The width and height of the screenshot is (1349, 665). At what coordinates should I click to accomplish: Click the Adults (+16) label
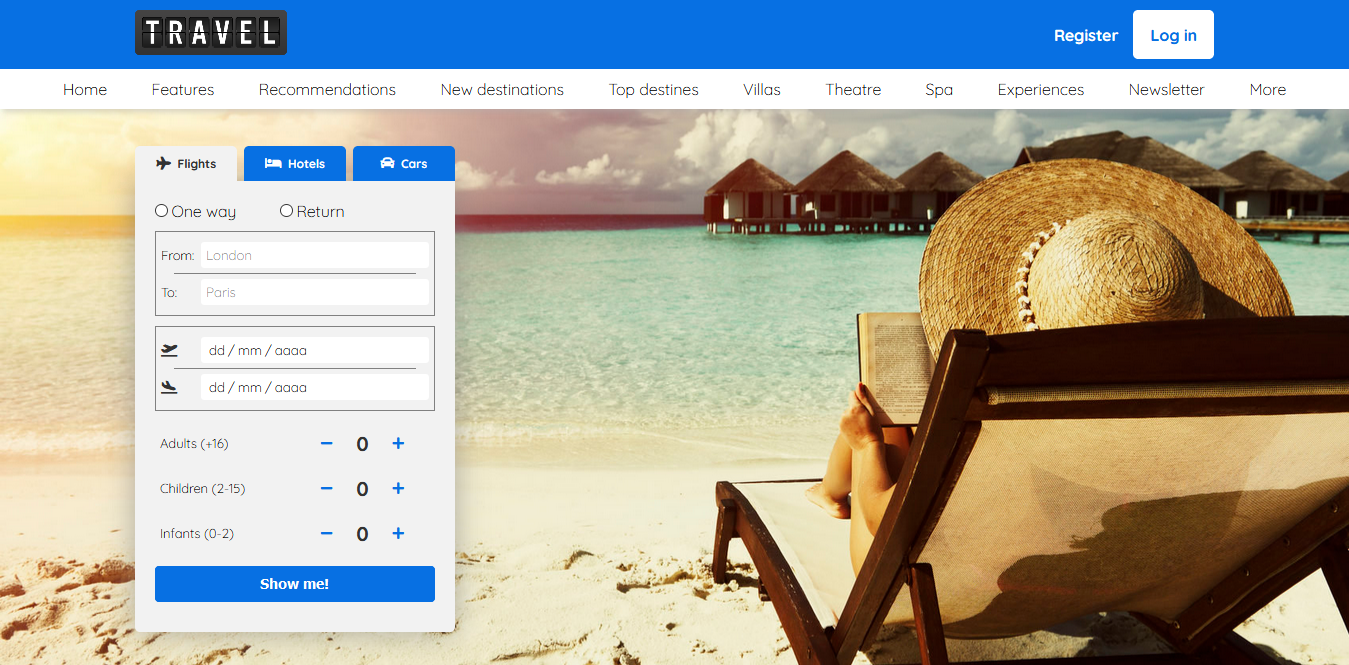194,443
